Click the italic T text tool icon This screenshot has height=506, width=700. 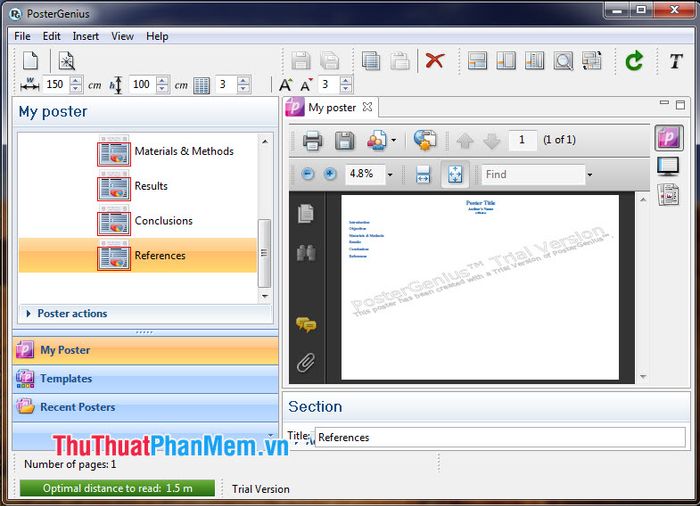[675, 61]
